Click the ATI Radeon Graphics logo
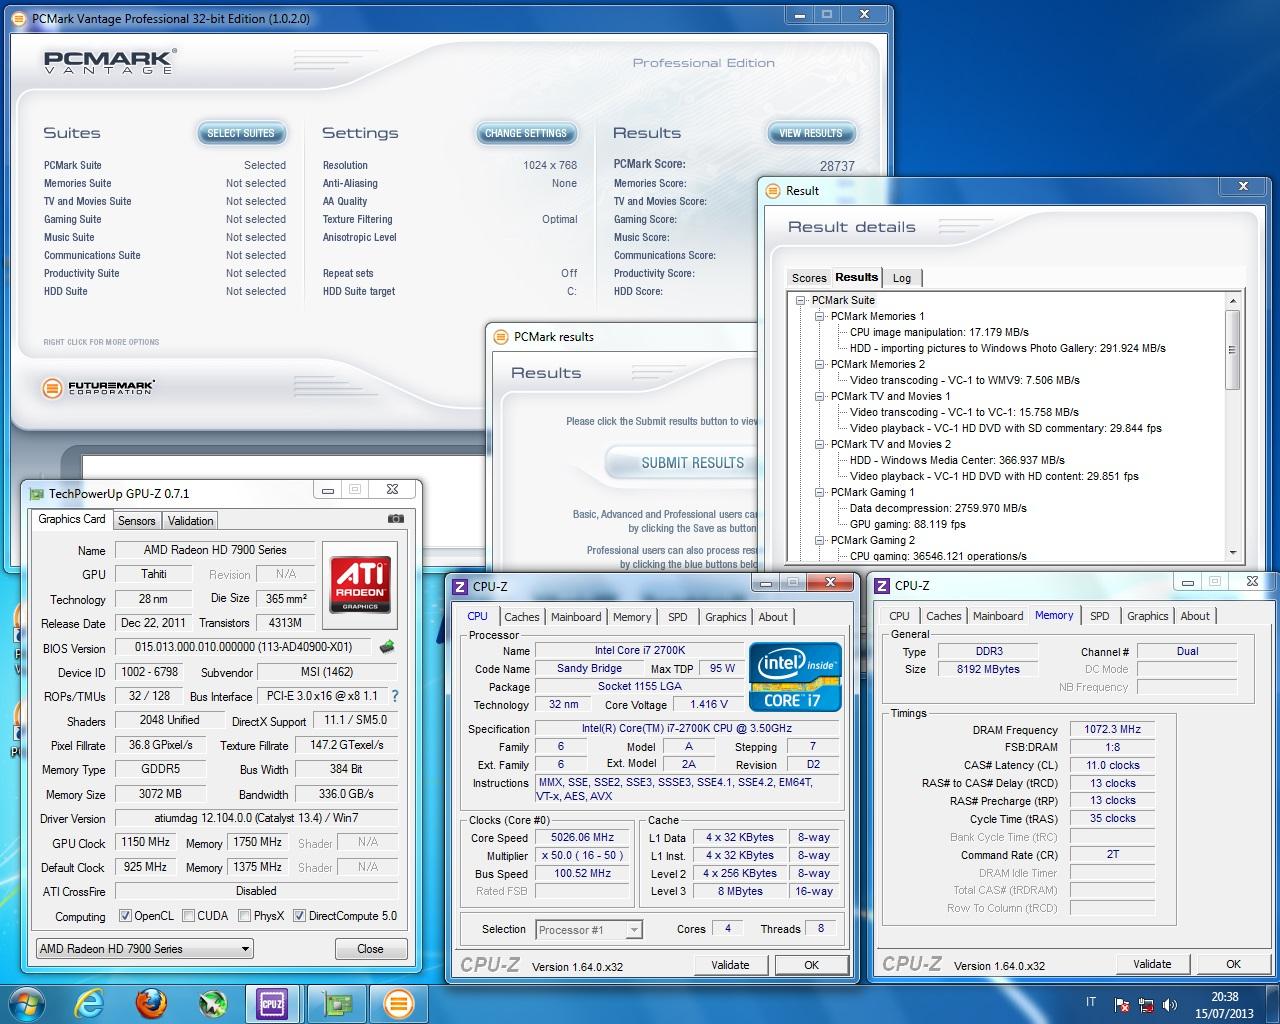Image resolution: width=1280 pixels, height=1024 pixels. (x=360, y=585)
